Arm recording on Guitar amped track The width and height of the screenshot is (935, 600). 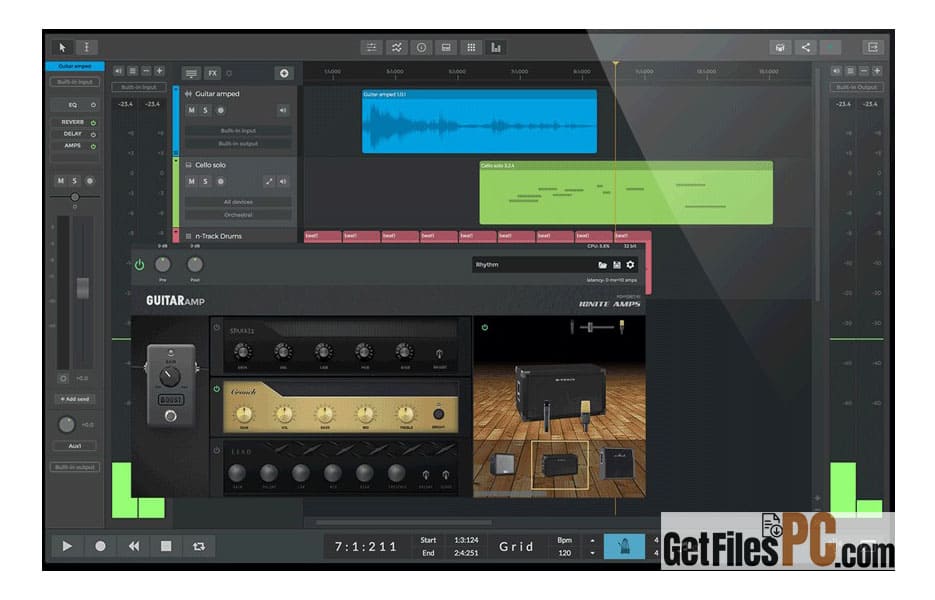pyautogui.click(x=220, y=110)
